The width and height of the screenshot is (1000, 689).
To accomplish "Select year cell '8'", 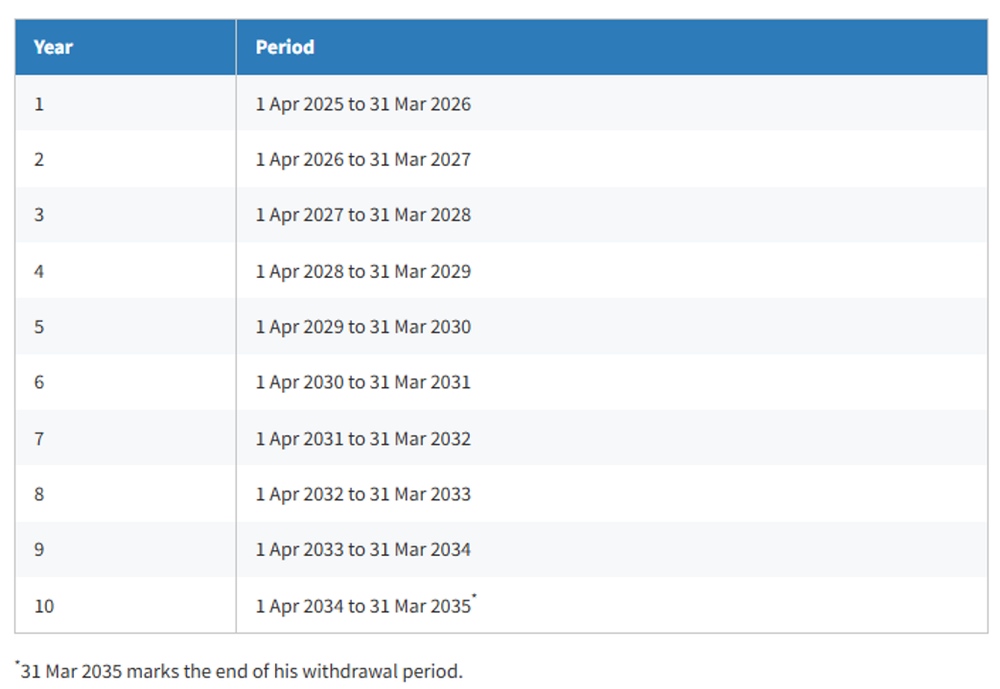I will 126,494.
